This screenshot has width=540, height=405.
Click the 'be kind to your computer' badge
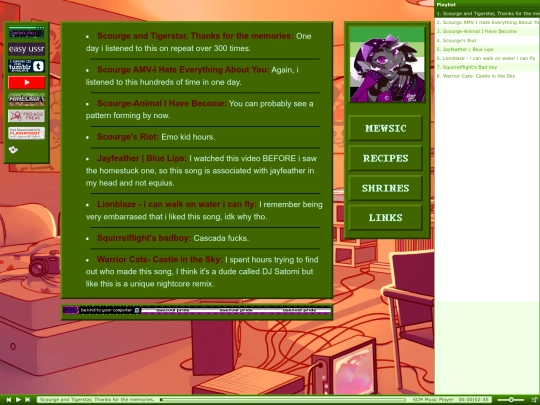(110, 310)
